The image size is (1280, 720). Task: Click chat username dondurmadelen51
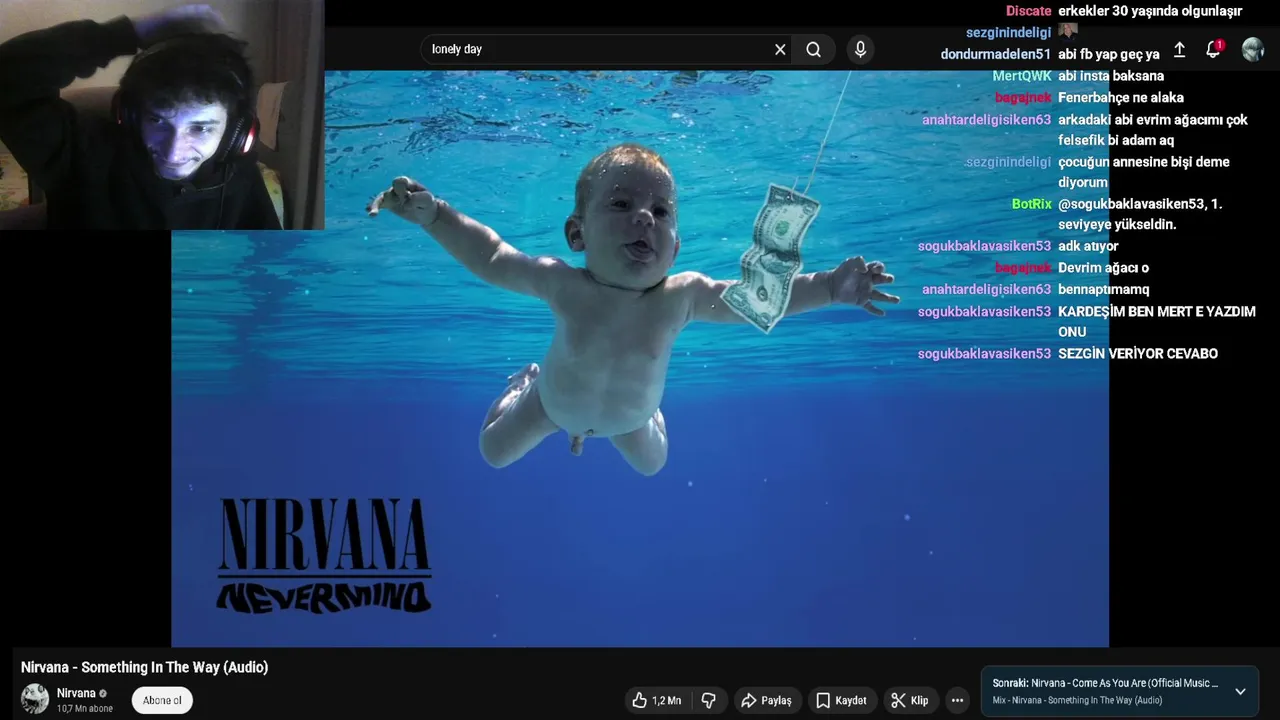pyautogui.click(x=996, y=54)
